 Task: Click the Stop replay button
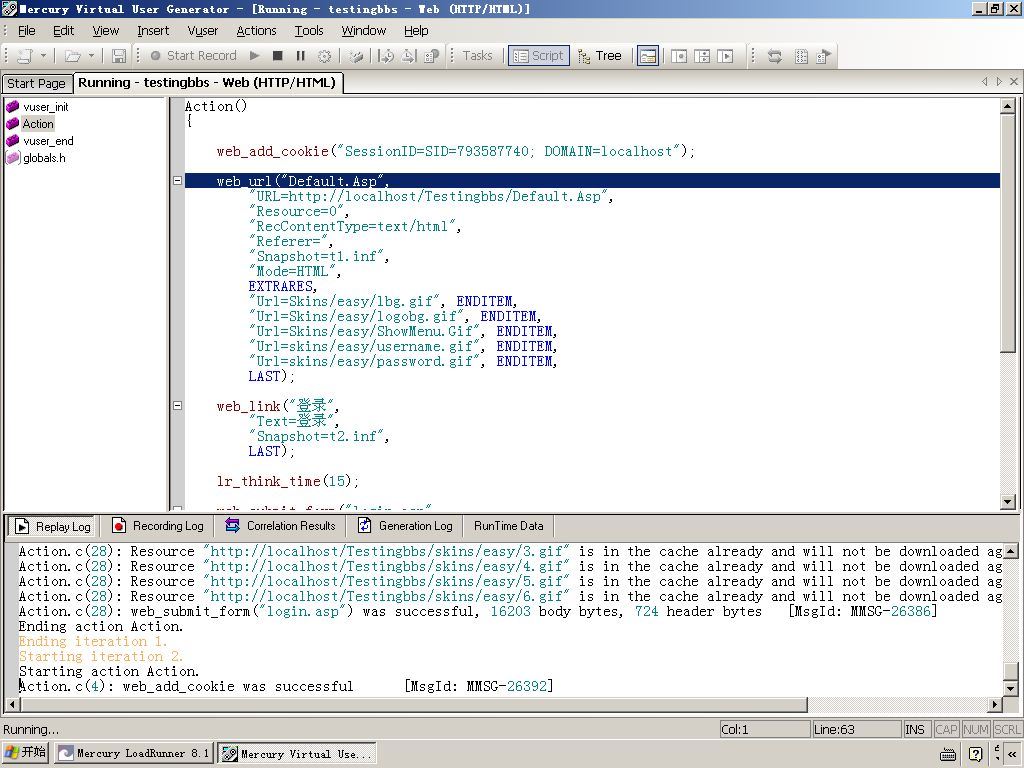point(278,56)
